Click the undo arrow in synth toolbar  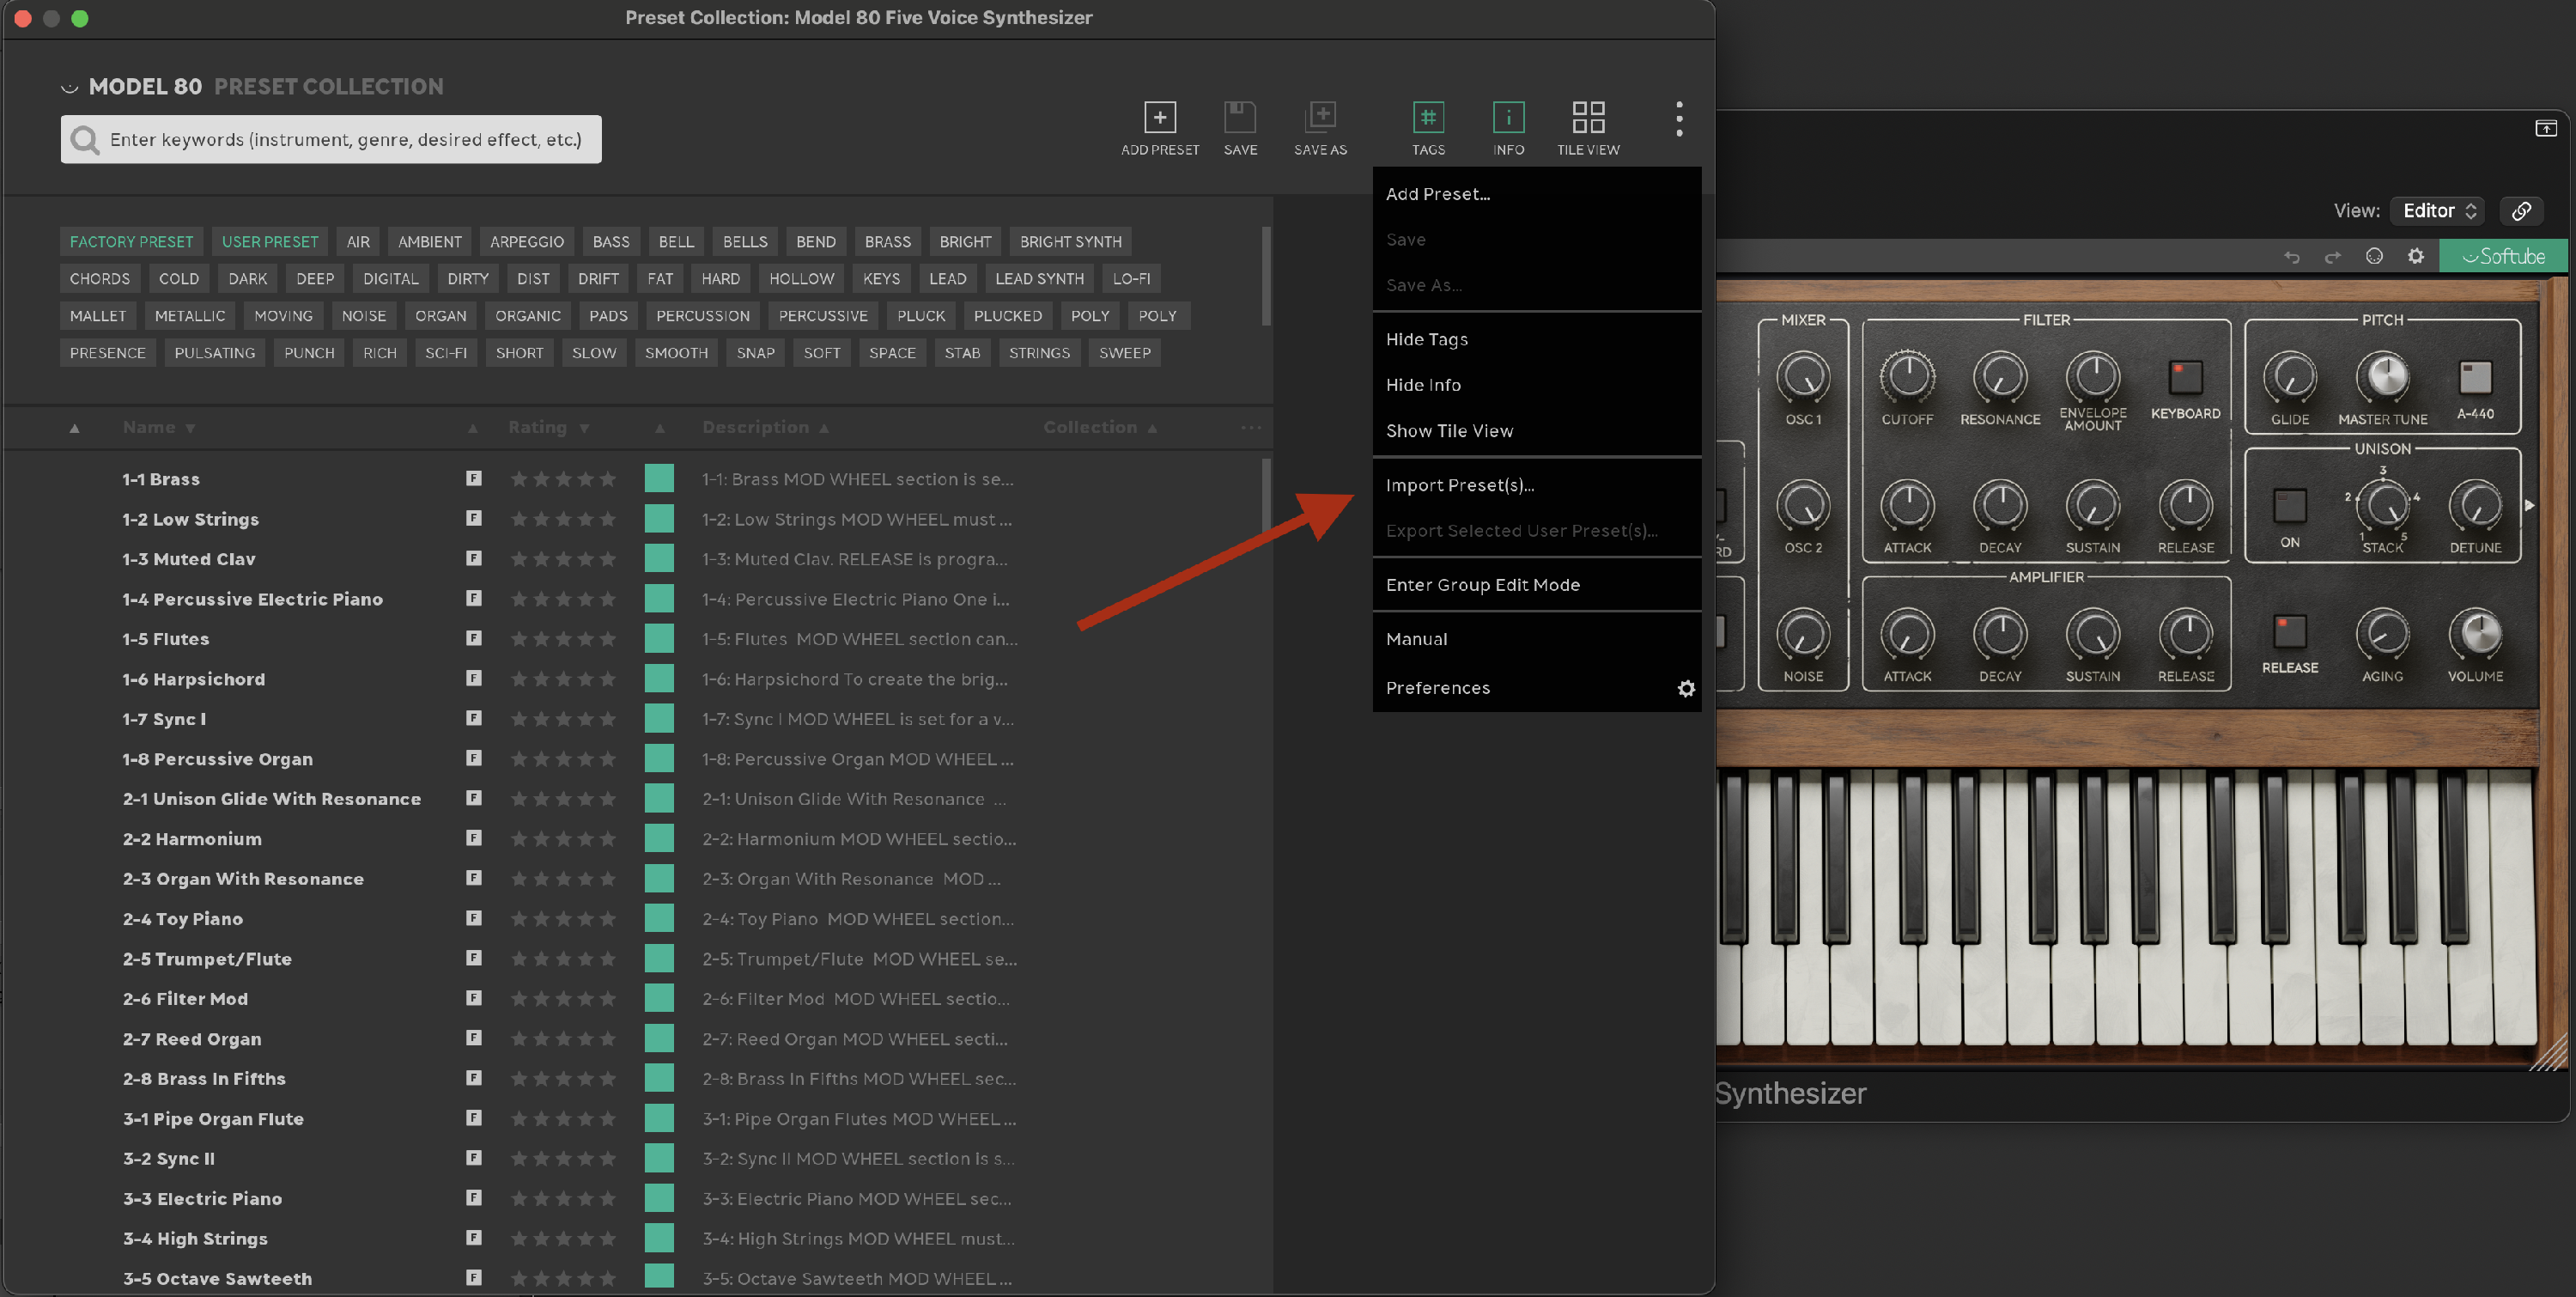coord(2291,257)
